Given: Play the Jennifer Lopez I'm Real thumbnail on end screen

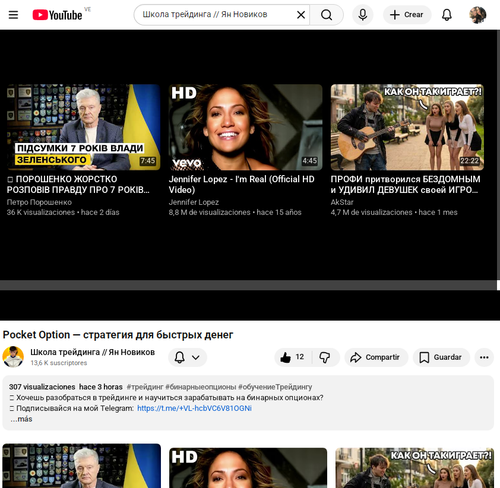Looking at the screenshot, I should pos(245,127).
